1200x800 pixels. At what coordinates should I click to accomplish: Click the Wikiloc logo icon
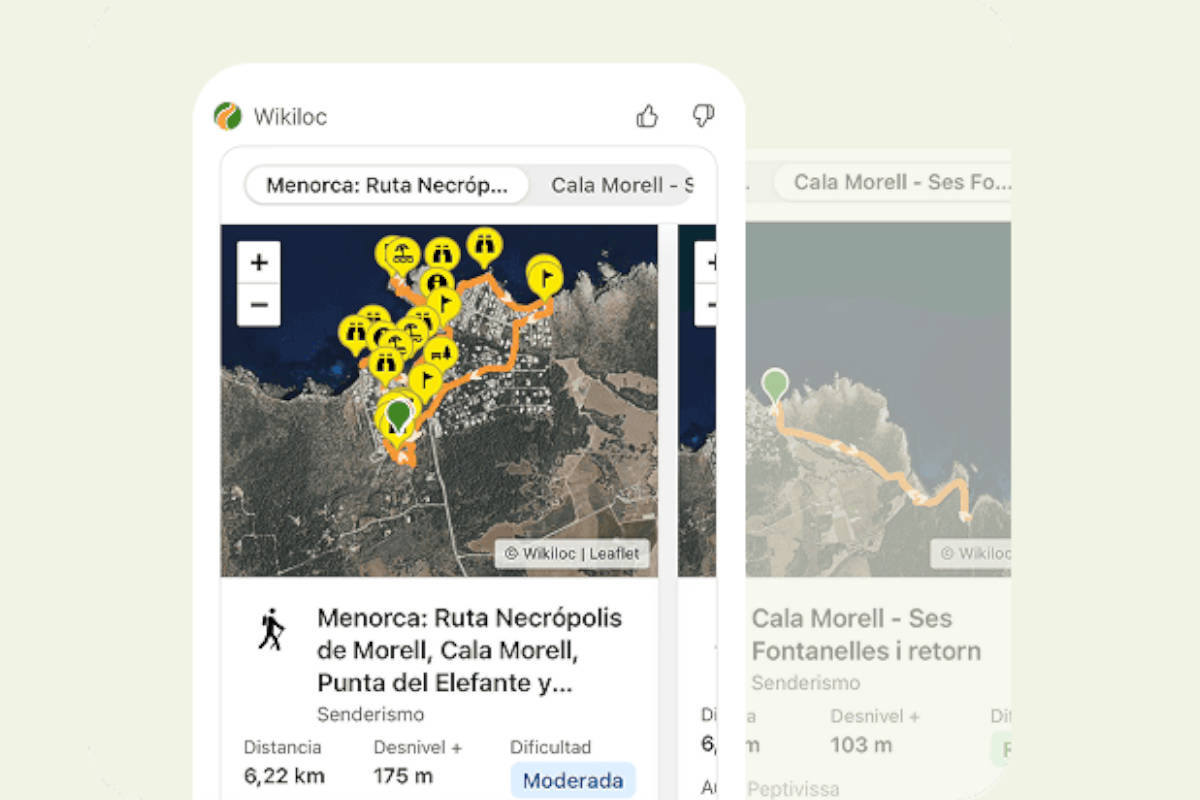pyautogui.click(x=228, y=116)
